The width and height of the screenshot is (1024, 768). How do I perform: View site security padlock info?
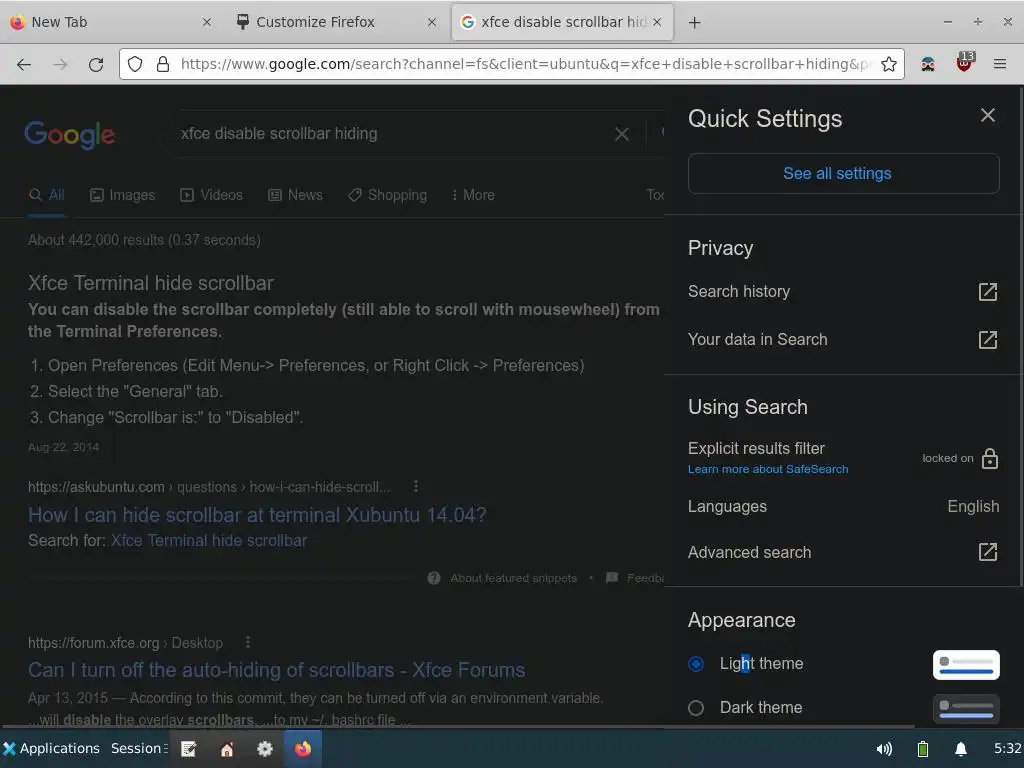point(163,64)
